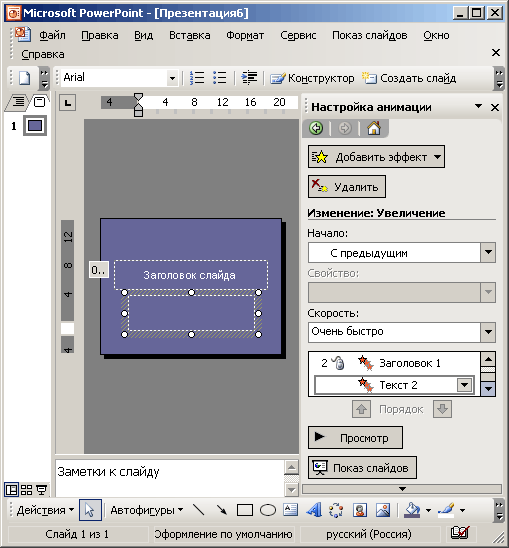The width and height of the screenshot is (509, 548).
Task: Select the Rectangle drawing tool
Action: [x=245, y=510]
